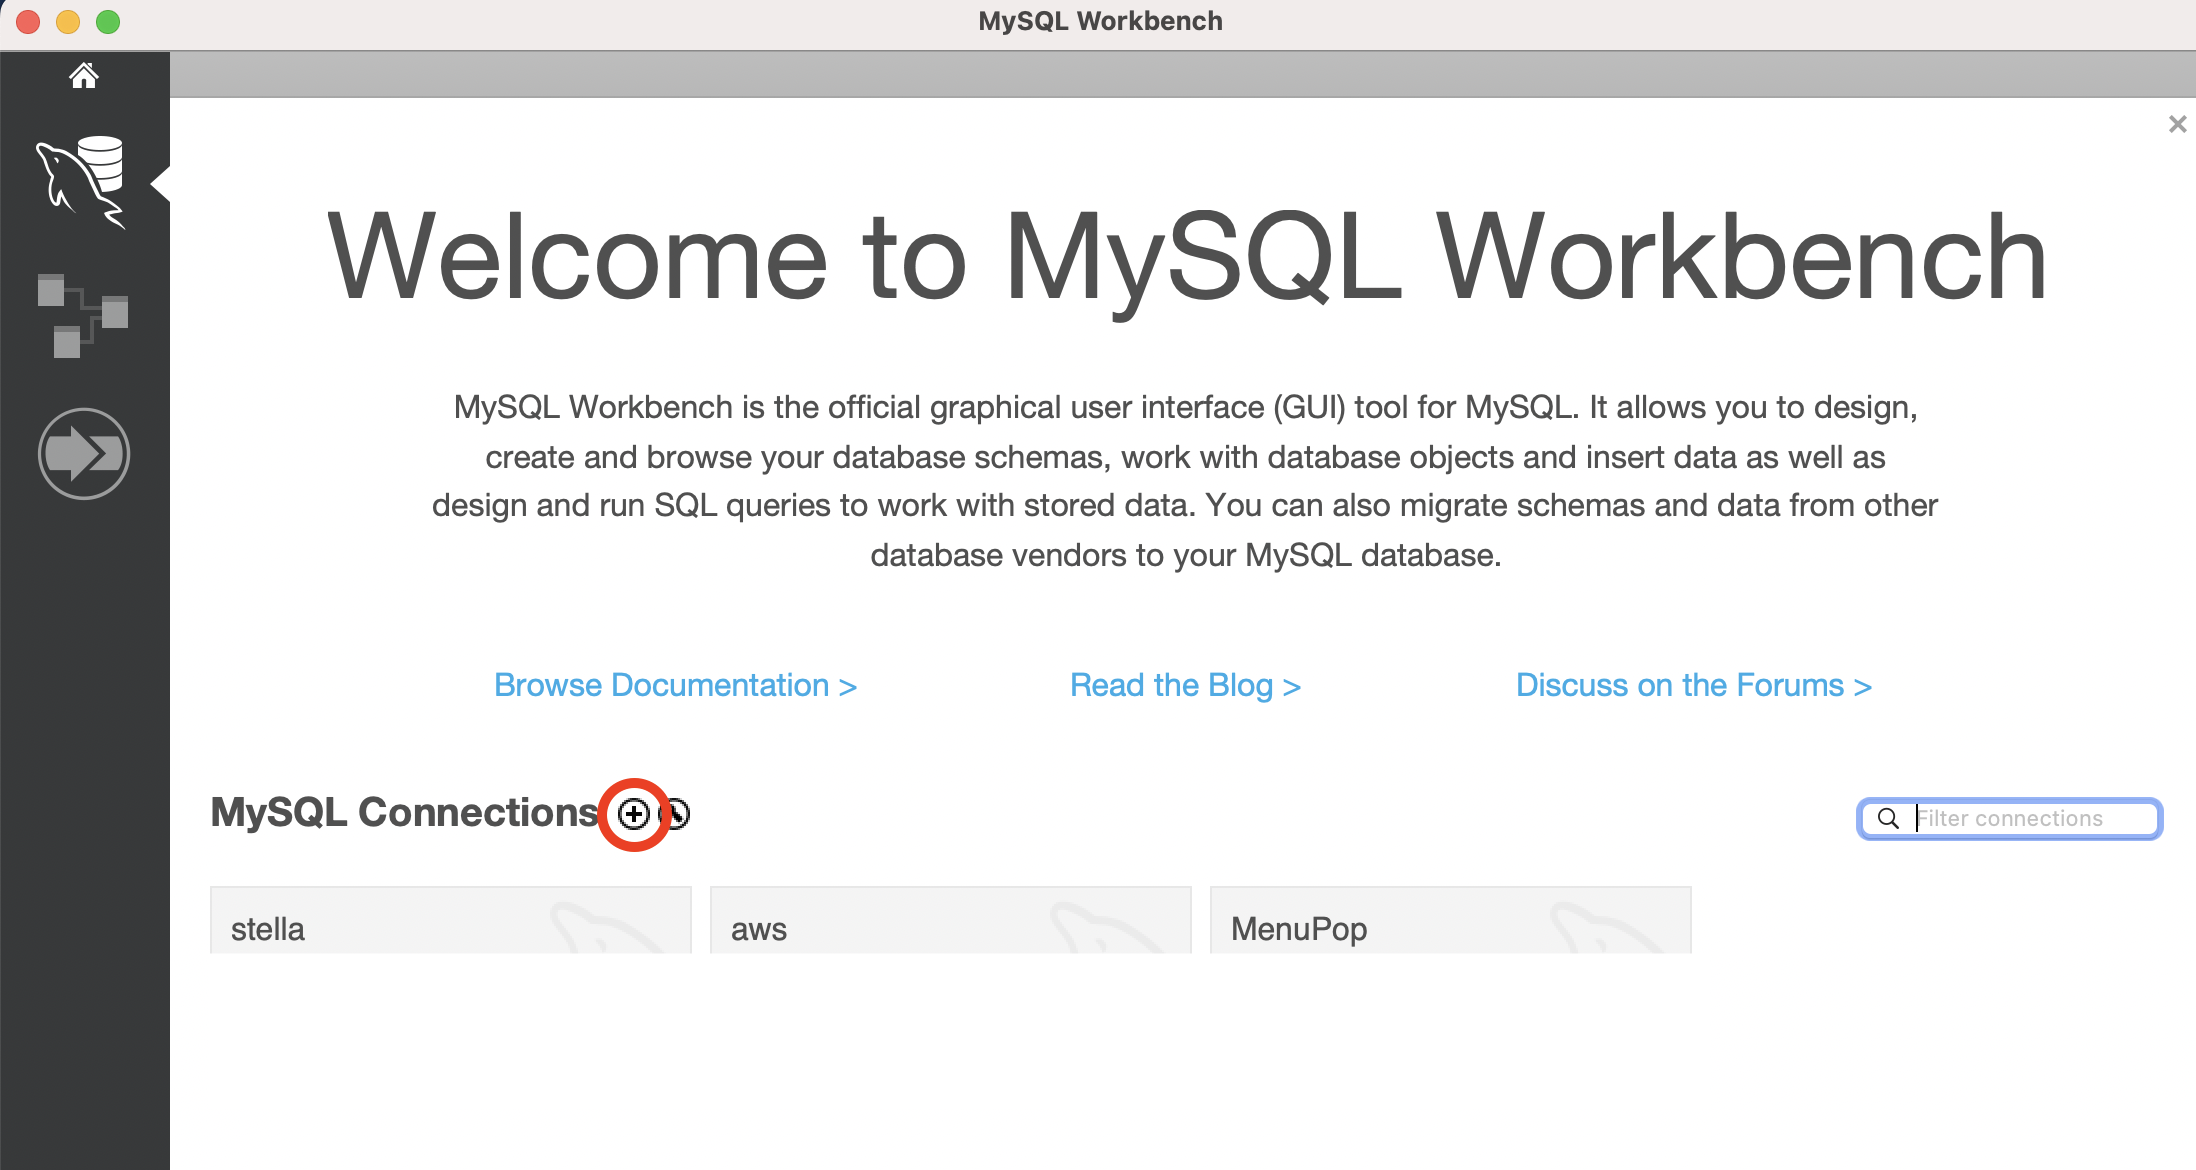
Task: Dismiss the welcome message with the X
Action: pos(2177,124)
